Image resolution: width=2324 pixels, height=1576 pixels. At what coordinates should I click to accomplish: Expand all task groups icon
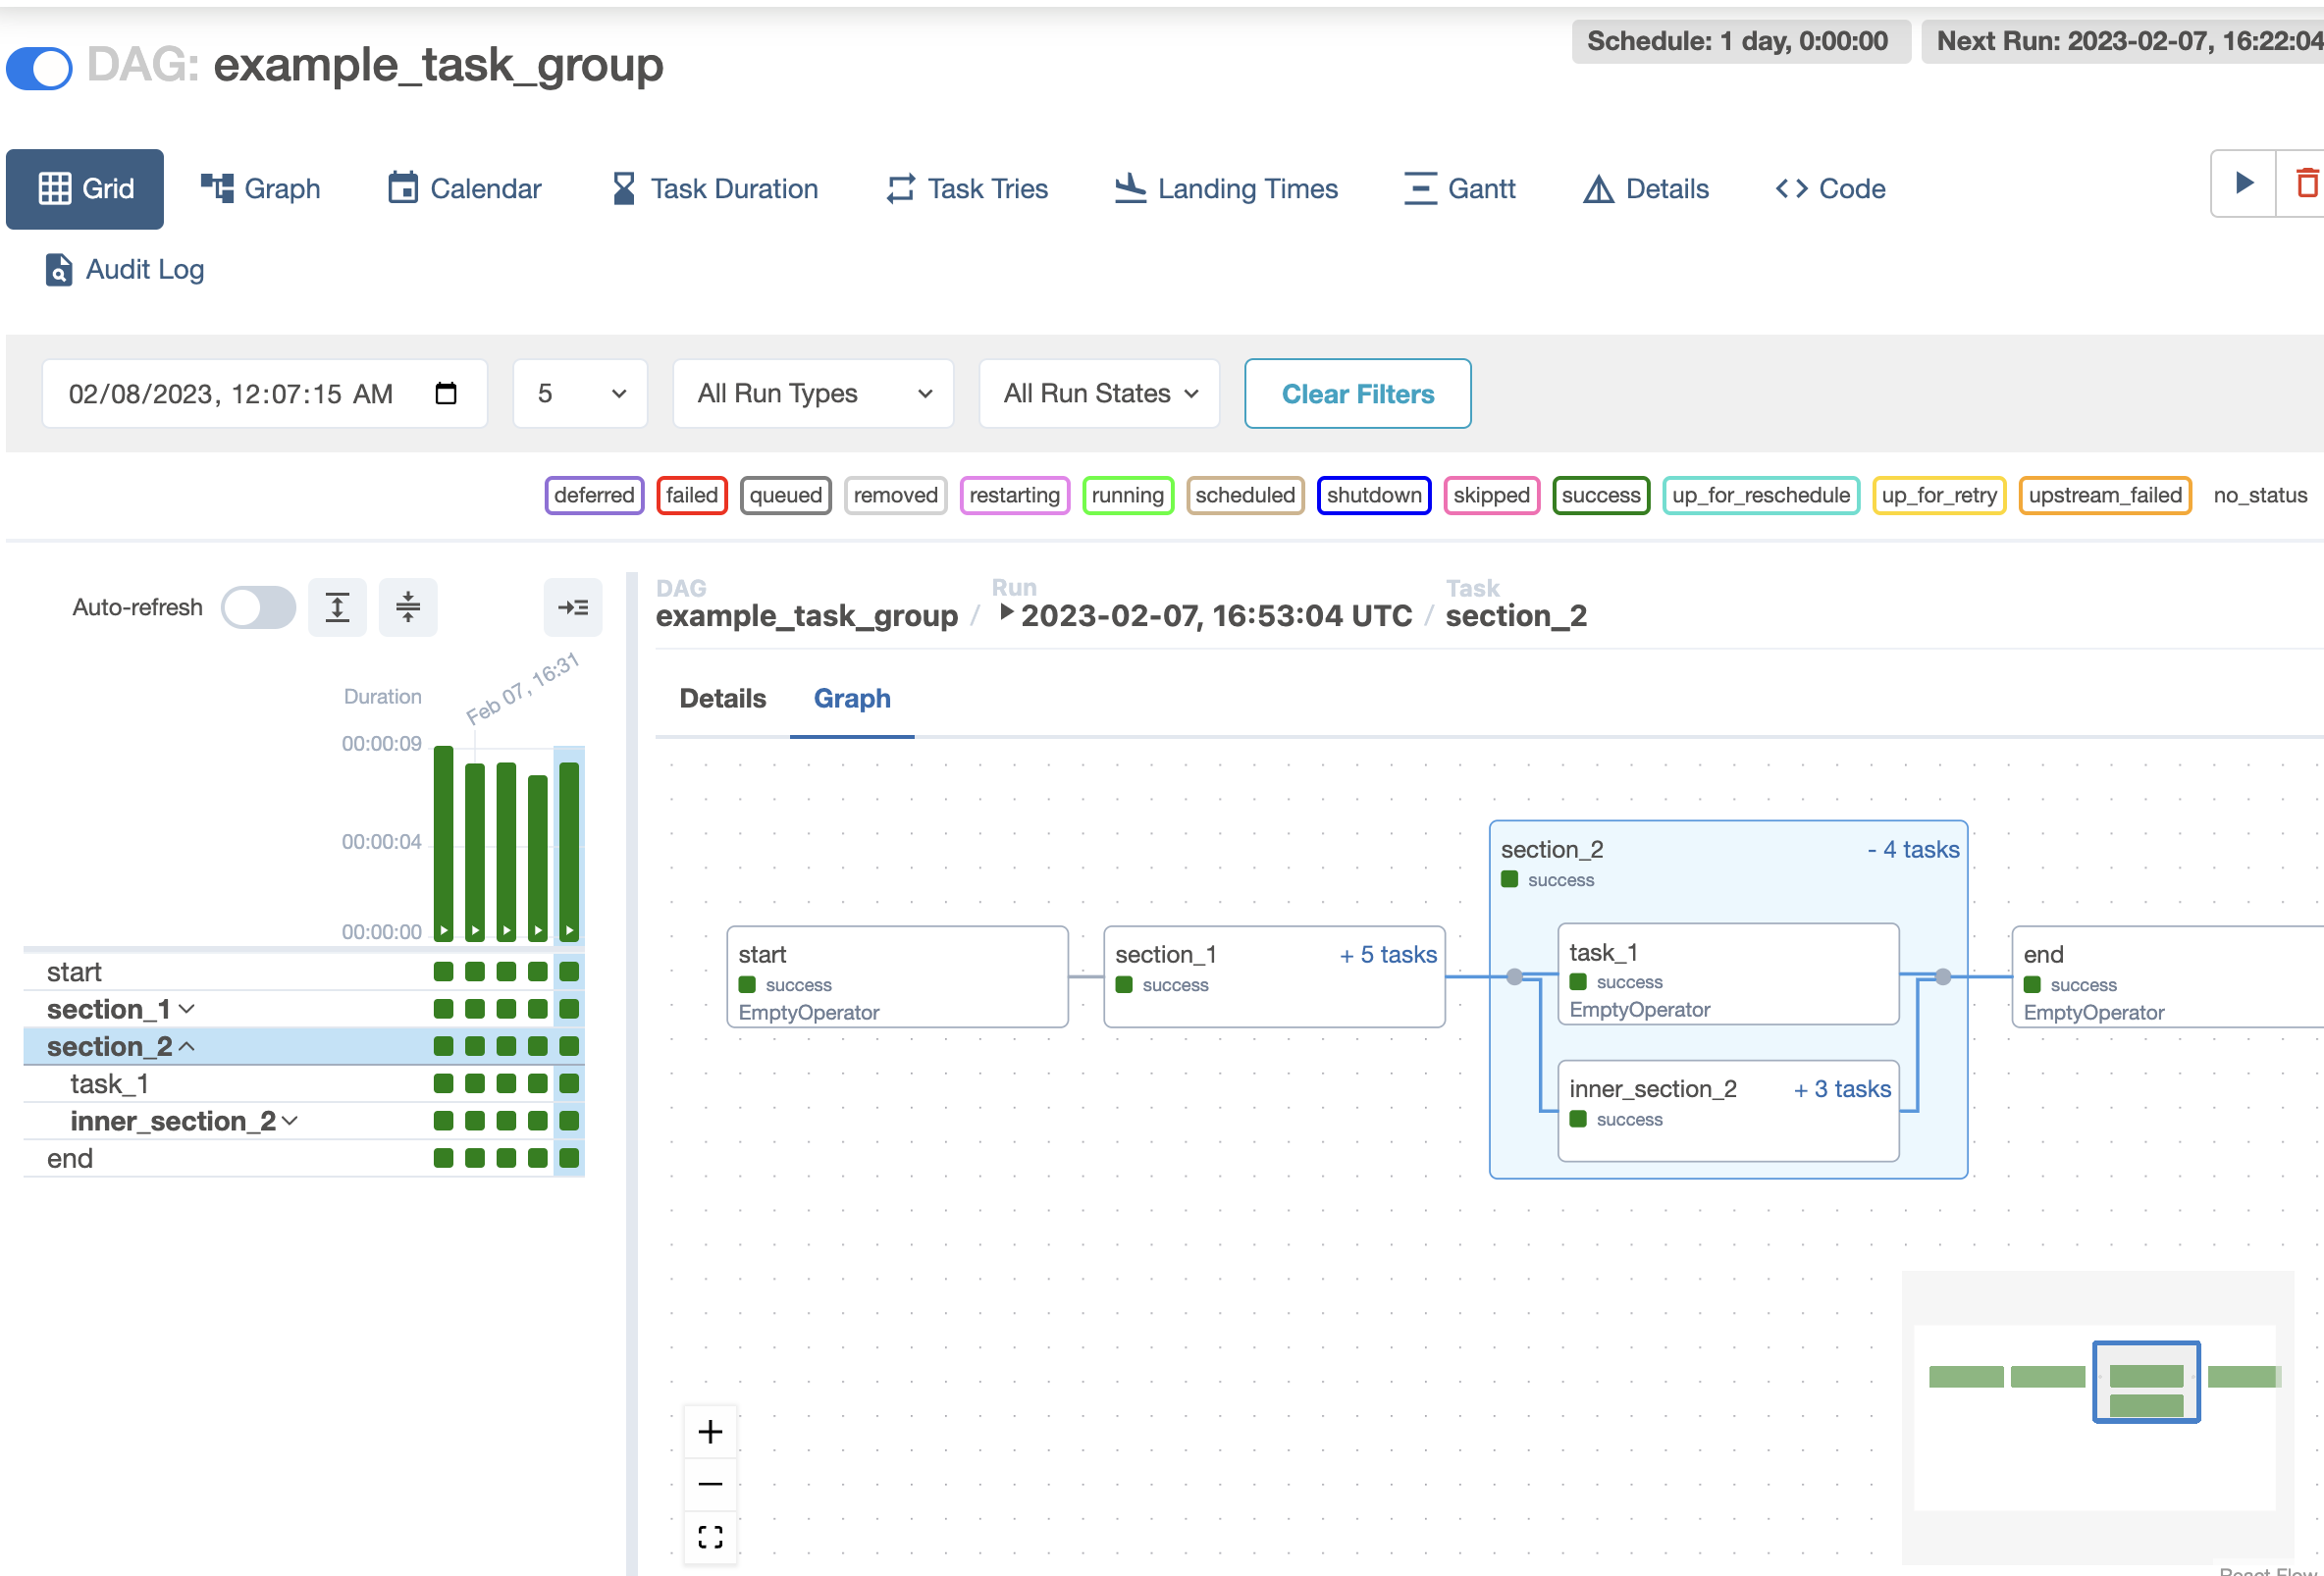337,607
